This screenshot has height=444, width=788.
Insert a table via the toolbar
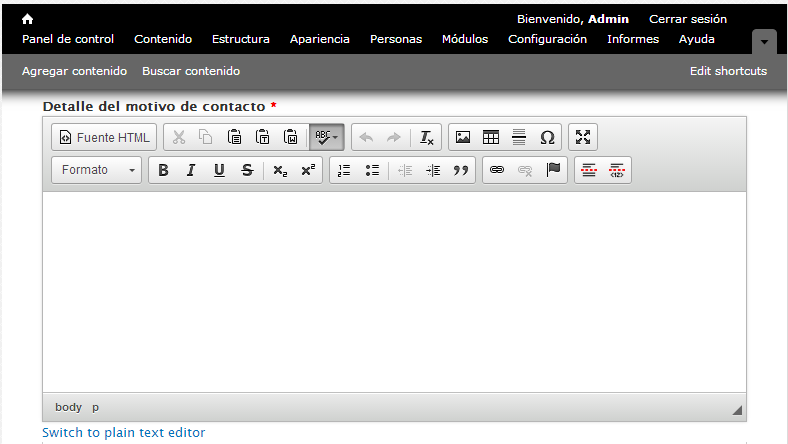tap(491, 137)
